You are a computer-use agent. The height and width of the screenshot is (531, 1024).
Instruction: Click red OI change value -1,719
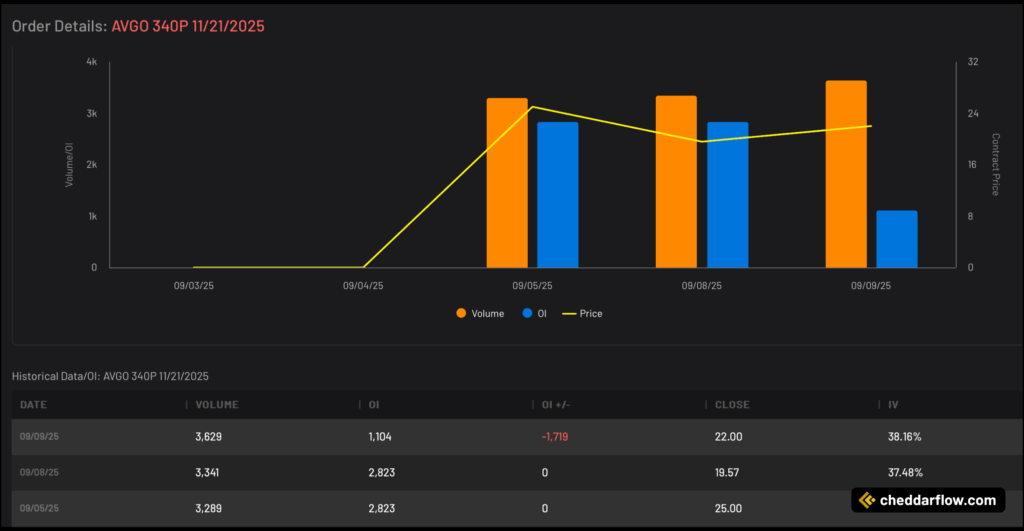pyautogui.click(x=554, y=436)
